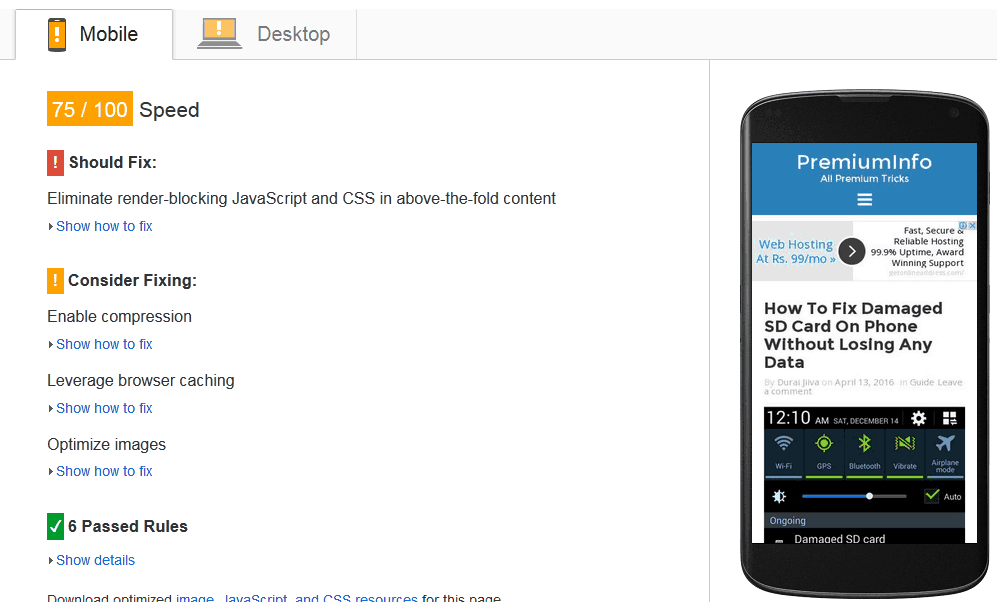Select the Mobile tab

(x=93, y=34)
